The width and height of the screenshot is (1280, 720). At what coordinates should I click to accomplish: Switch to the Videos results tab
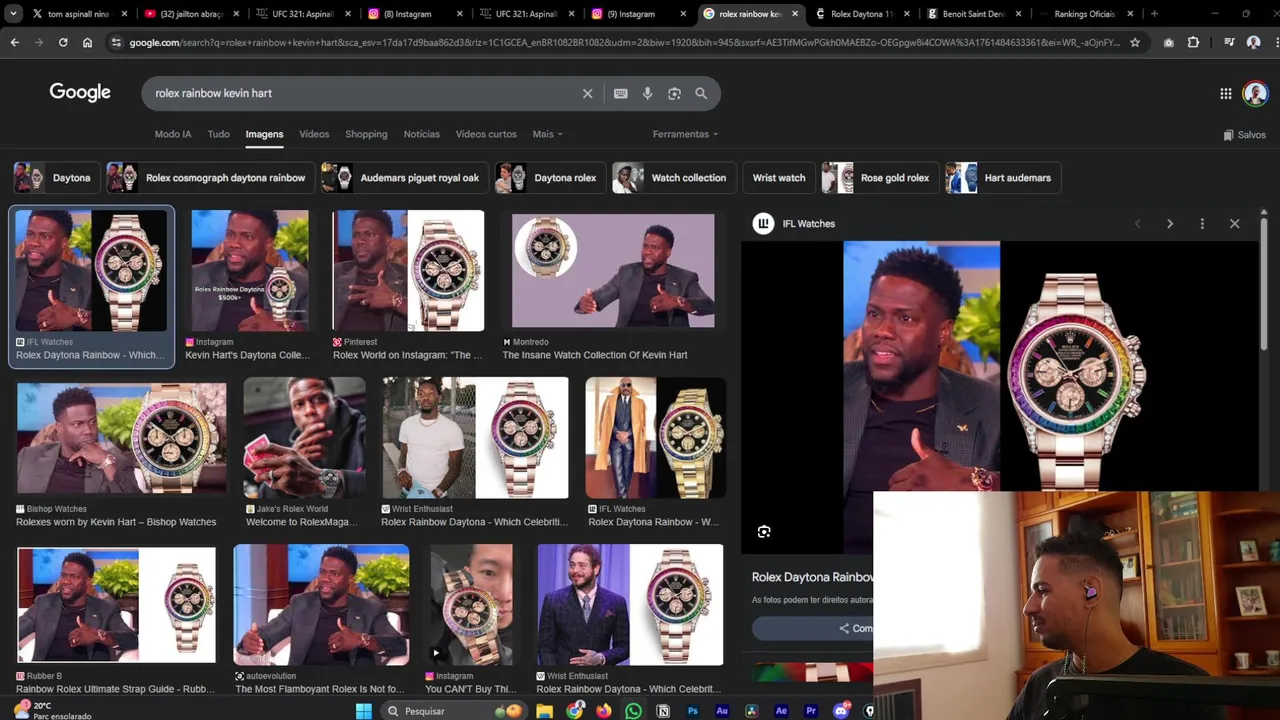314,134
